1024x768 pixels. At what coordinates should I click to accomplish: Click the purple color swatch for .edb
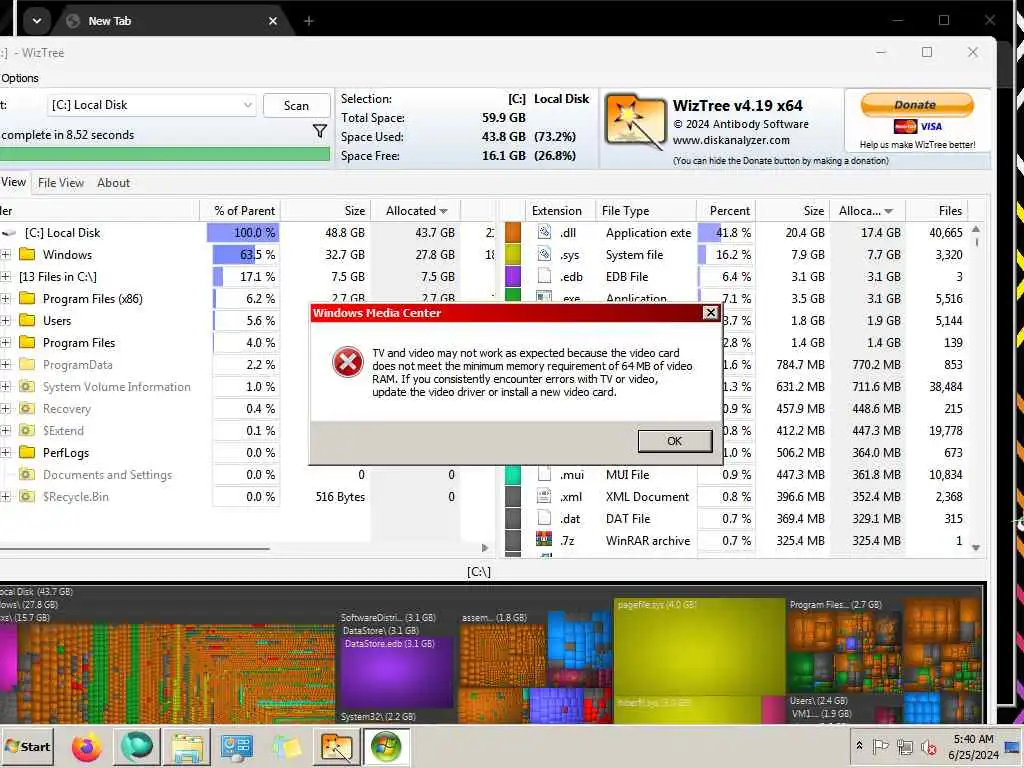click(x=513, y=276)
